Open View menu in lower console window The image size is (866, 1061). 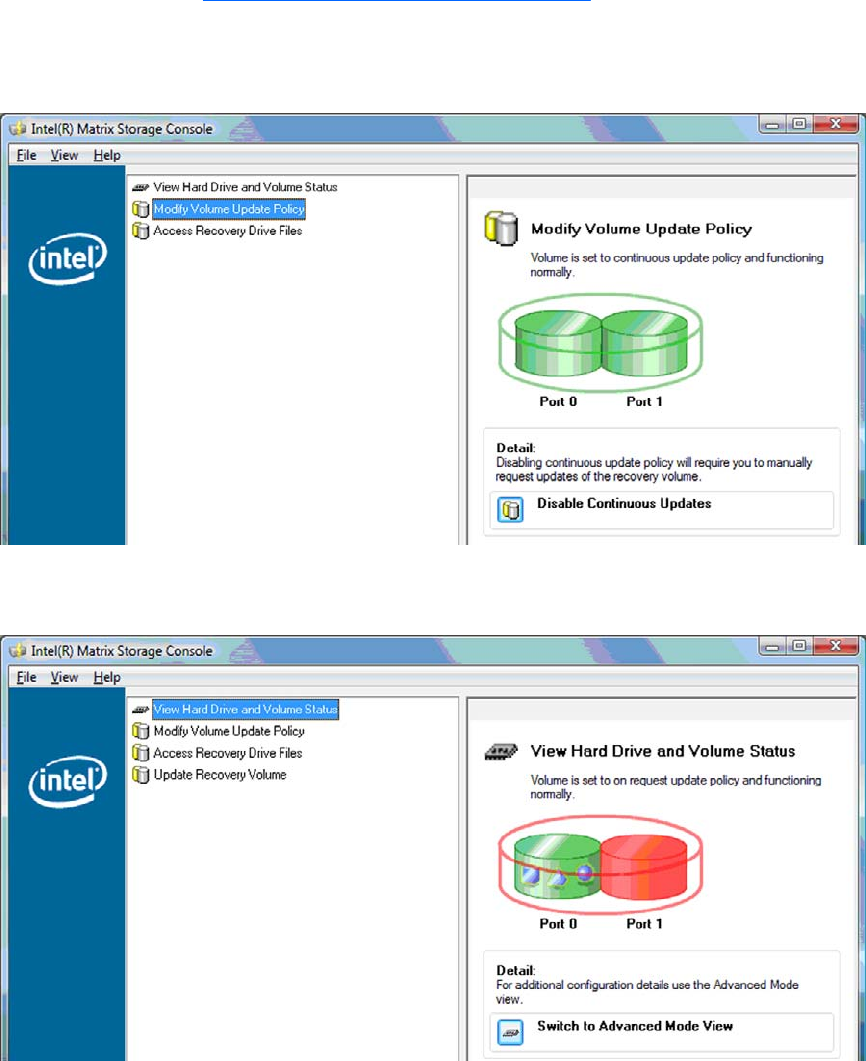pyautogui.click(x=64, y=677)
